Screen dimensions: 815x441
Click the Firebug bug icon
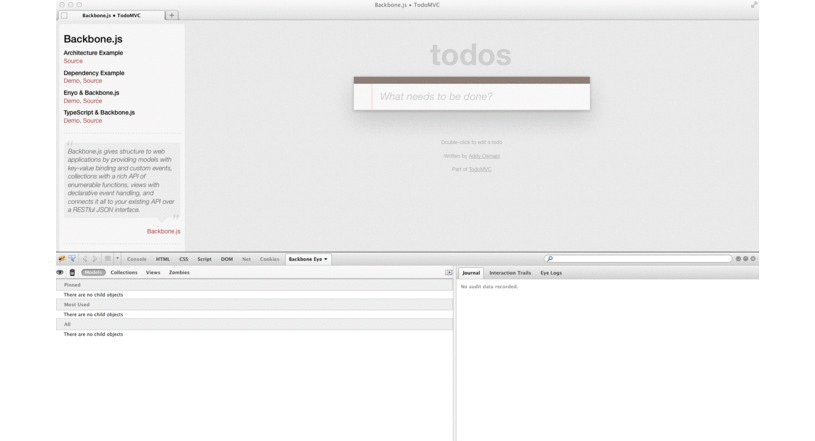tap(62, 259)
